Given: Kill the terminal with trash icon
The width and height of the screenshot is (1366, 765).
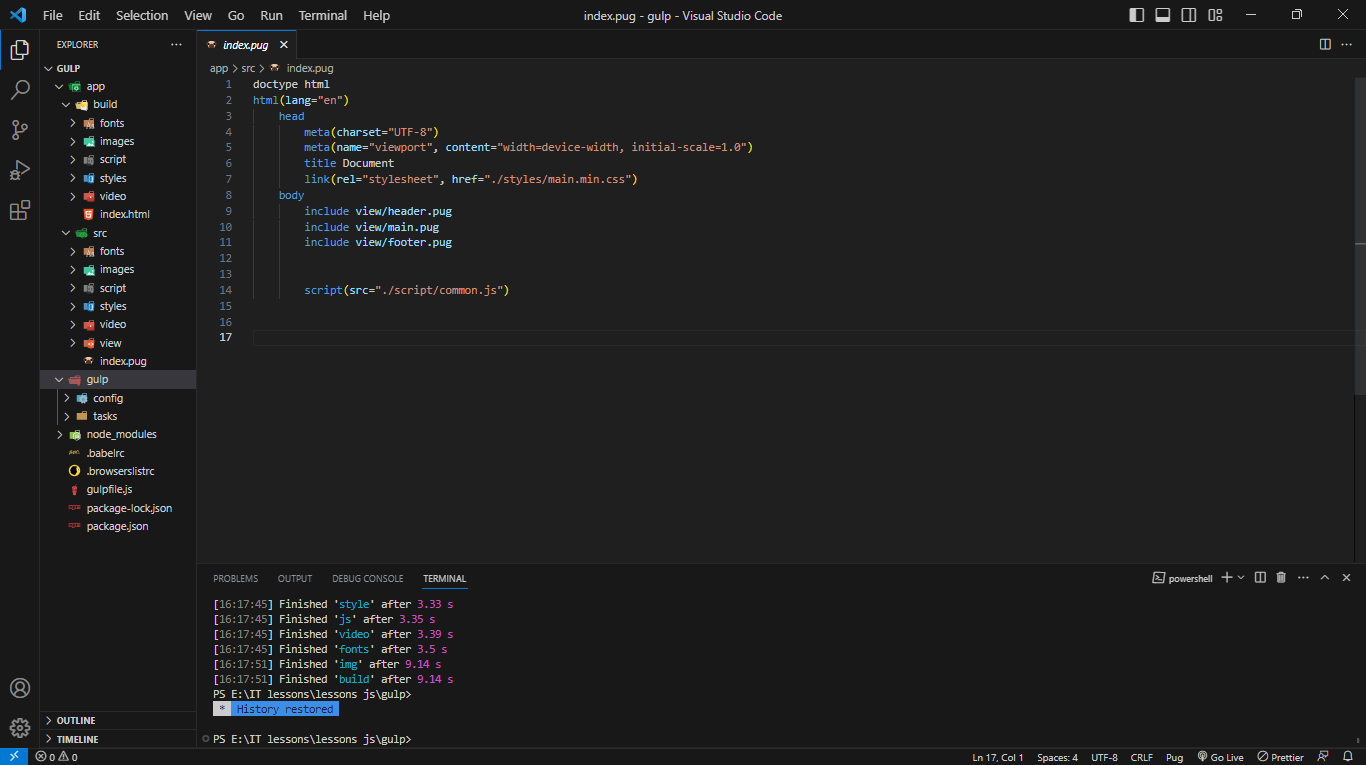Looking at the screenshot, I should click(1281, 578).
